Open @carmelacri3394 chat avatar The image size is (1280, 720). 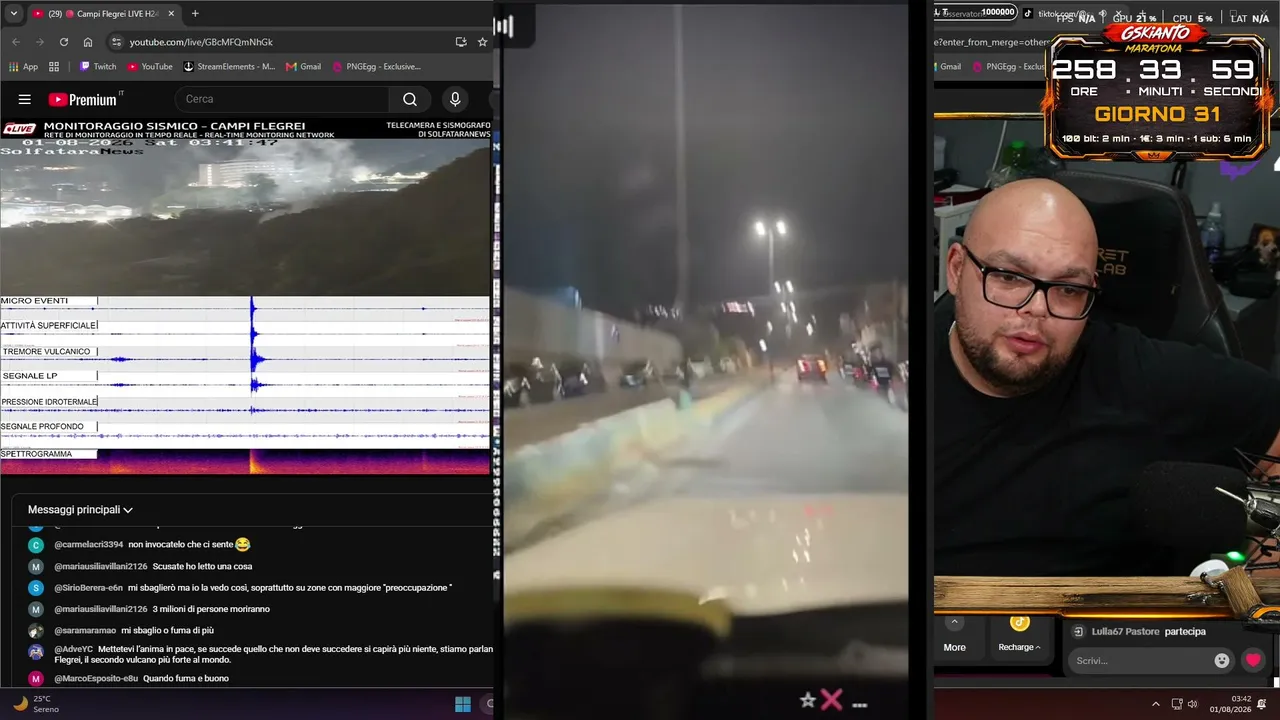[x=36, y=545]
